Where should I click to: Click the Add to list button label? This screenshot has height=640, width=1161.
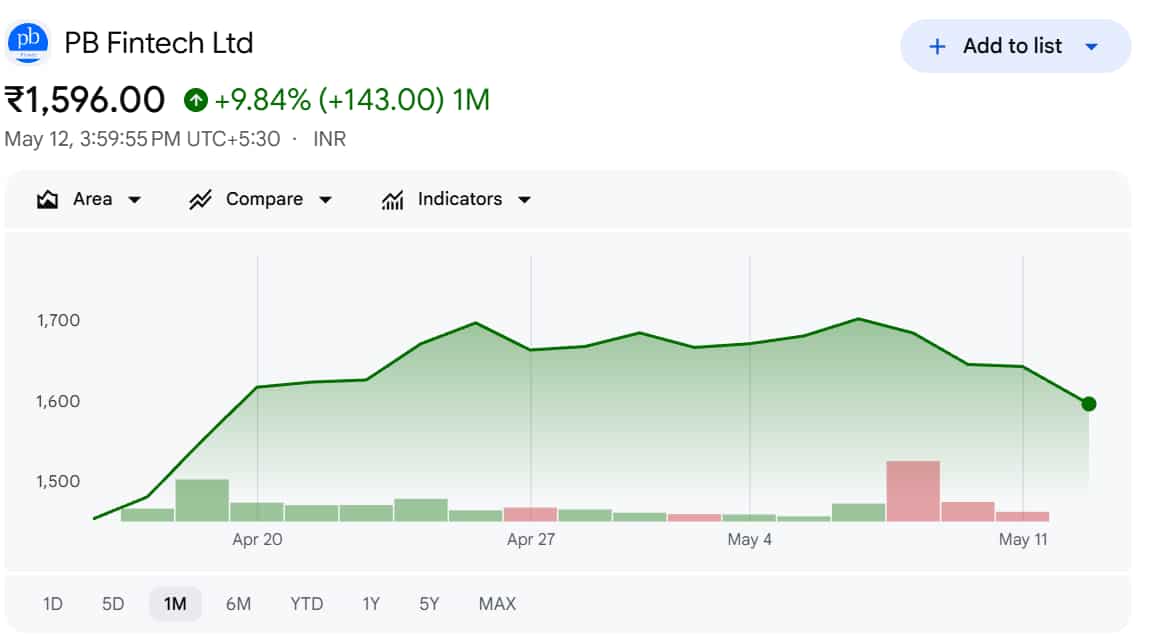coord(1012,46)
